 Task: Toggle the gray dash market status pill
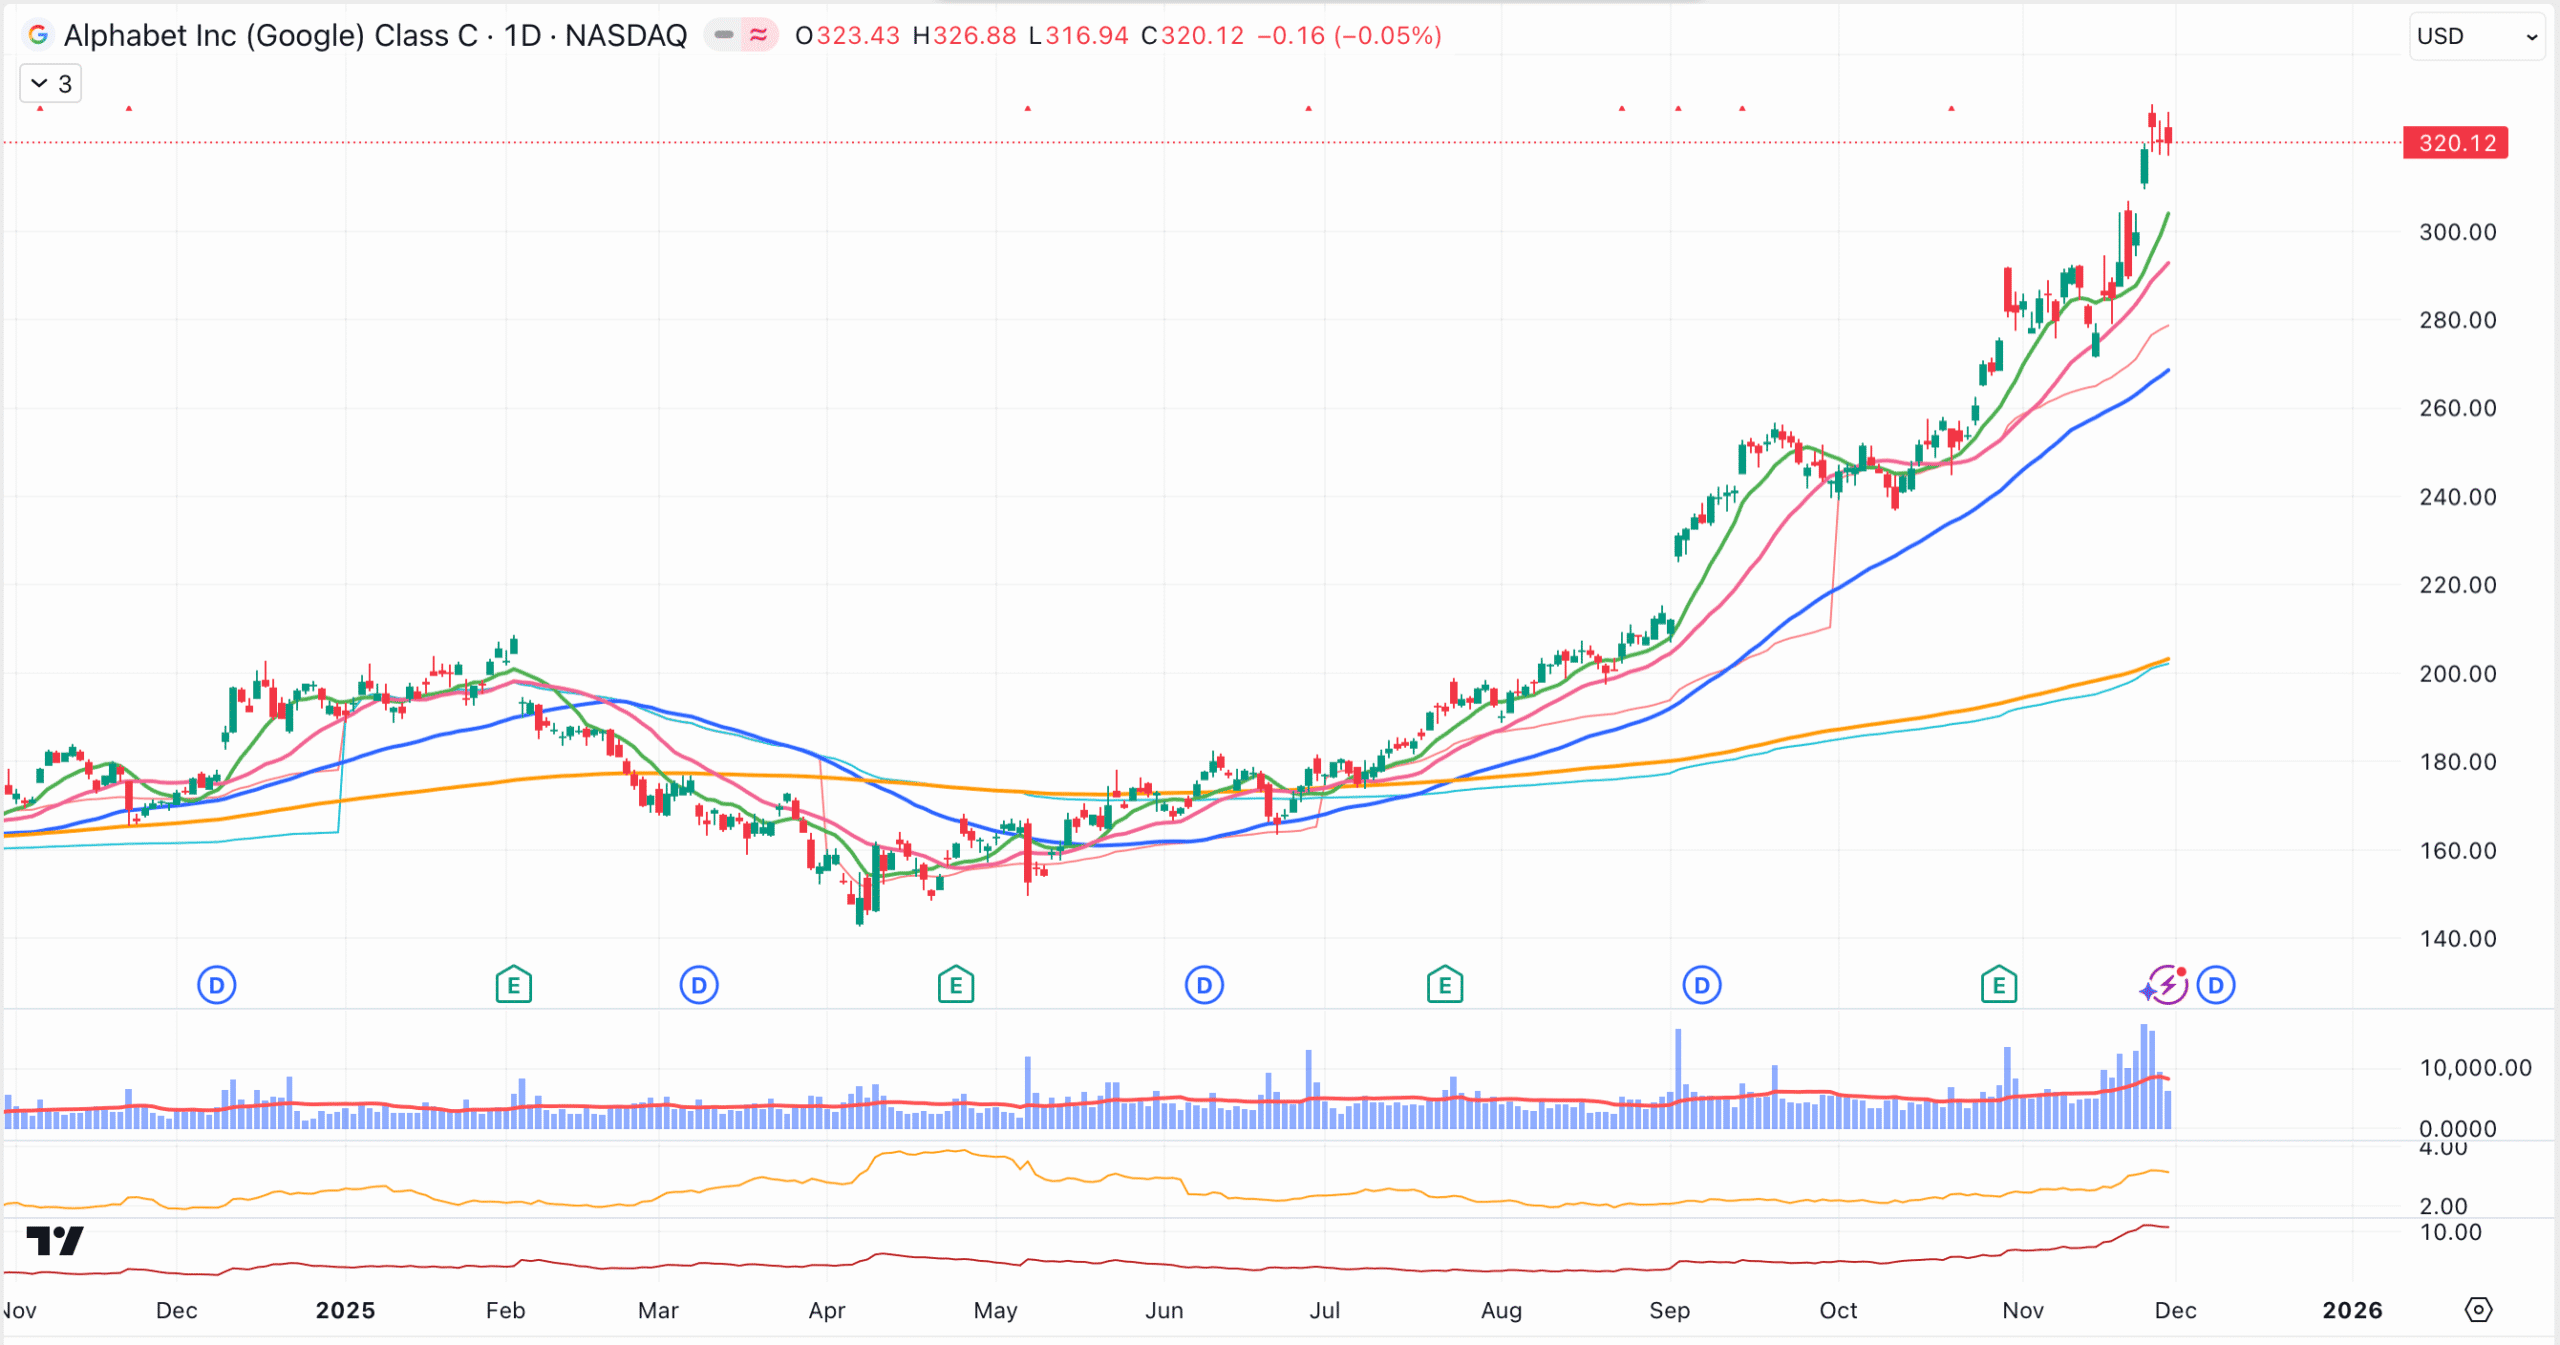coord(724,36)
